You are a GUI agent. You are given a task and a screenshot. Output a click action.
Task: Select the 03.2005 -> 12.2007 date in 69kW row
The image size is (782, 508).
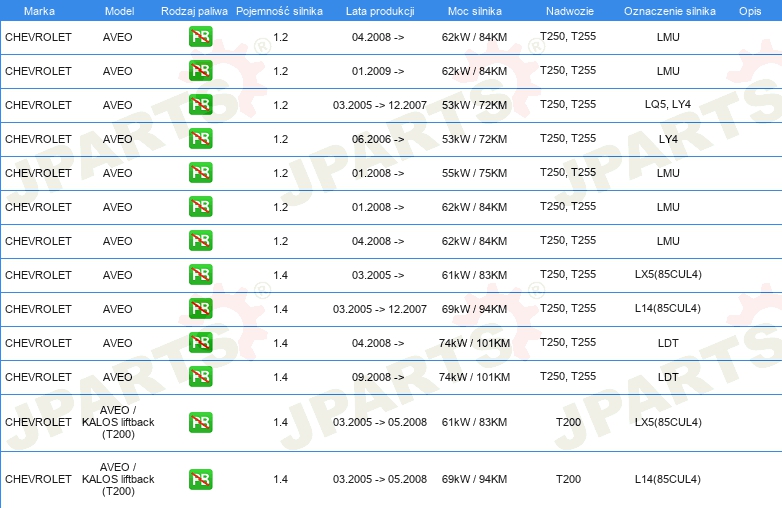click(x=380, y=309)
